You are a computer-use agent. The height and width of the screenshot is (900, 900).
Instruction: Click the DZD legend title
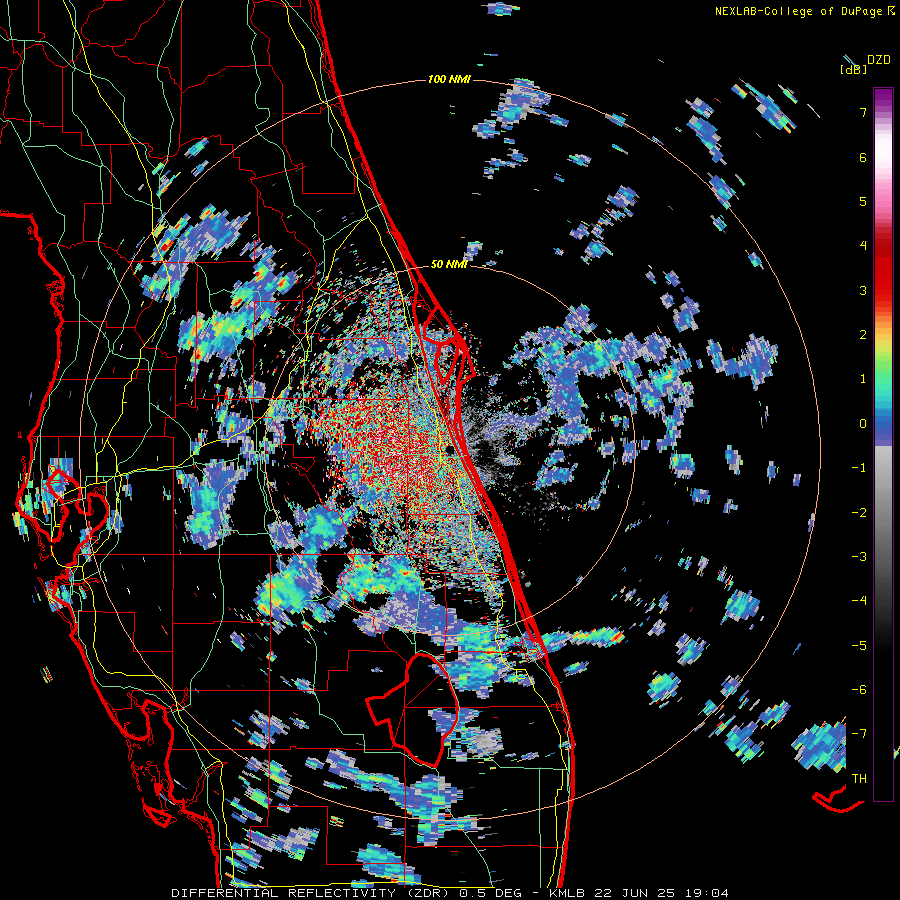point(878,60)
